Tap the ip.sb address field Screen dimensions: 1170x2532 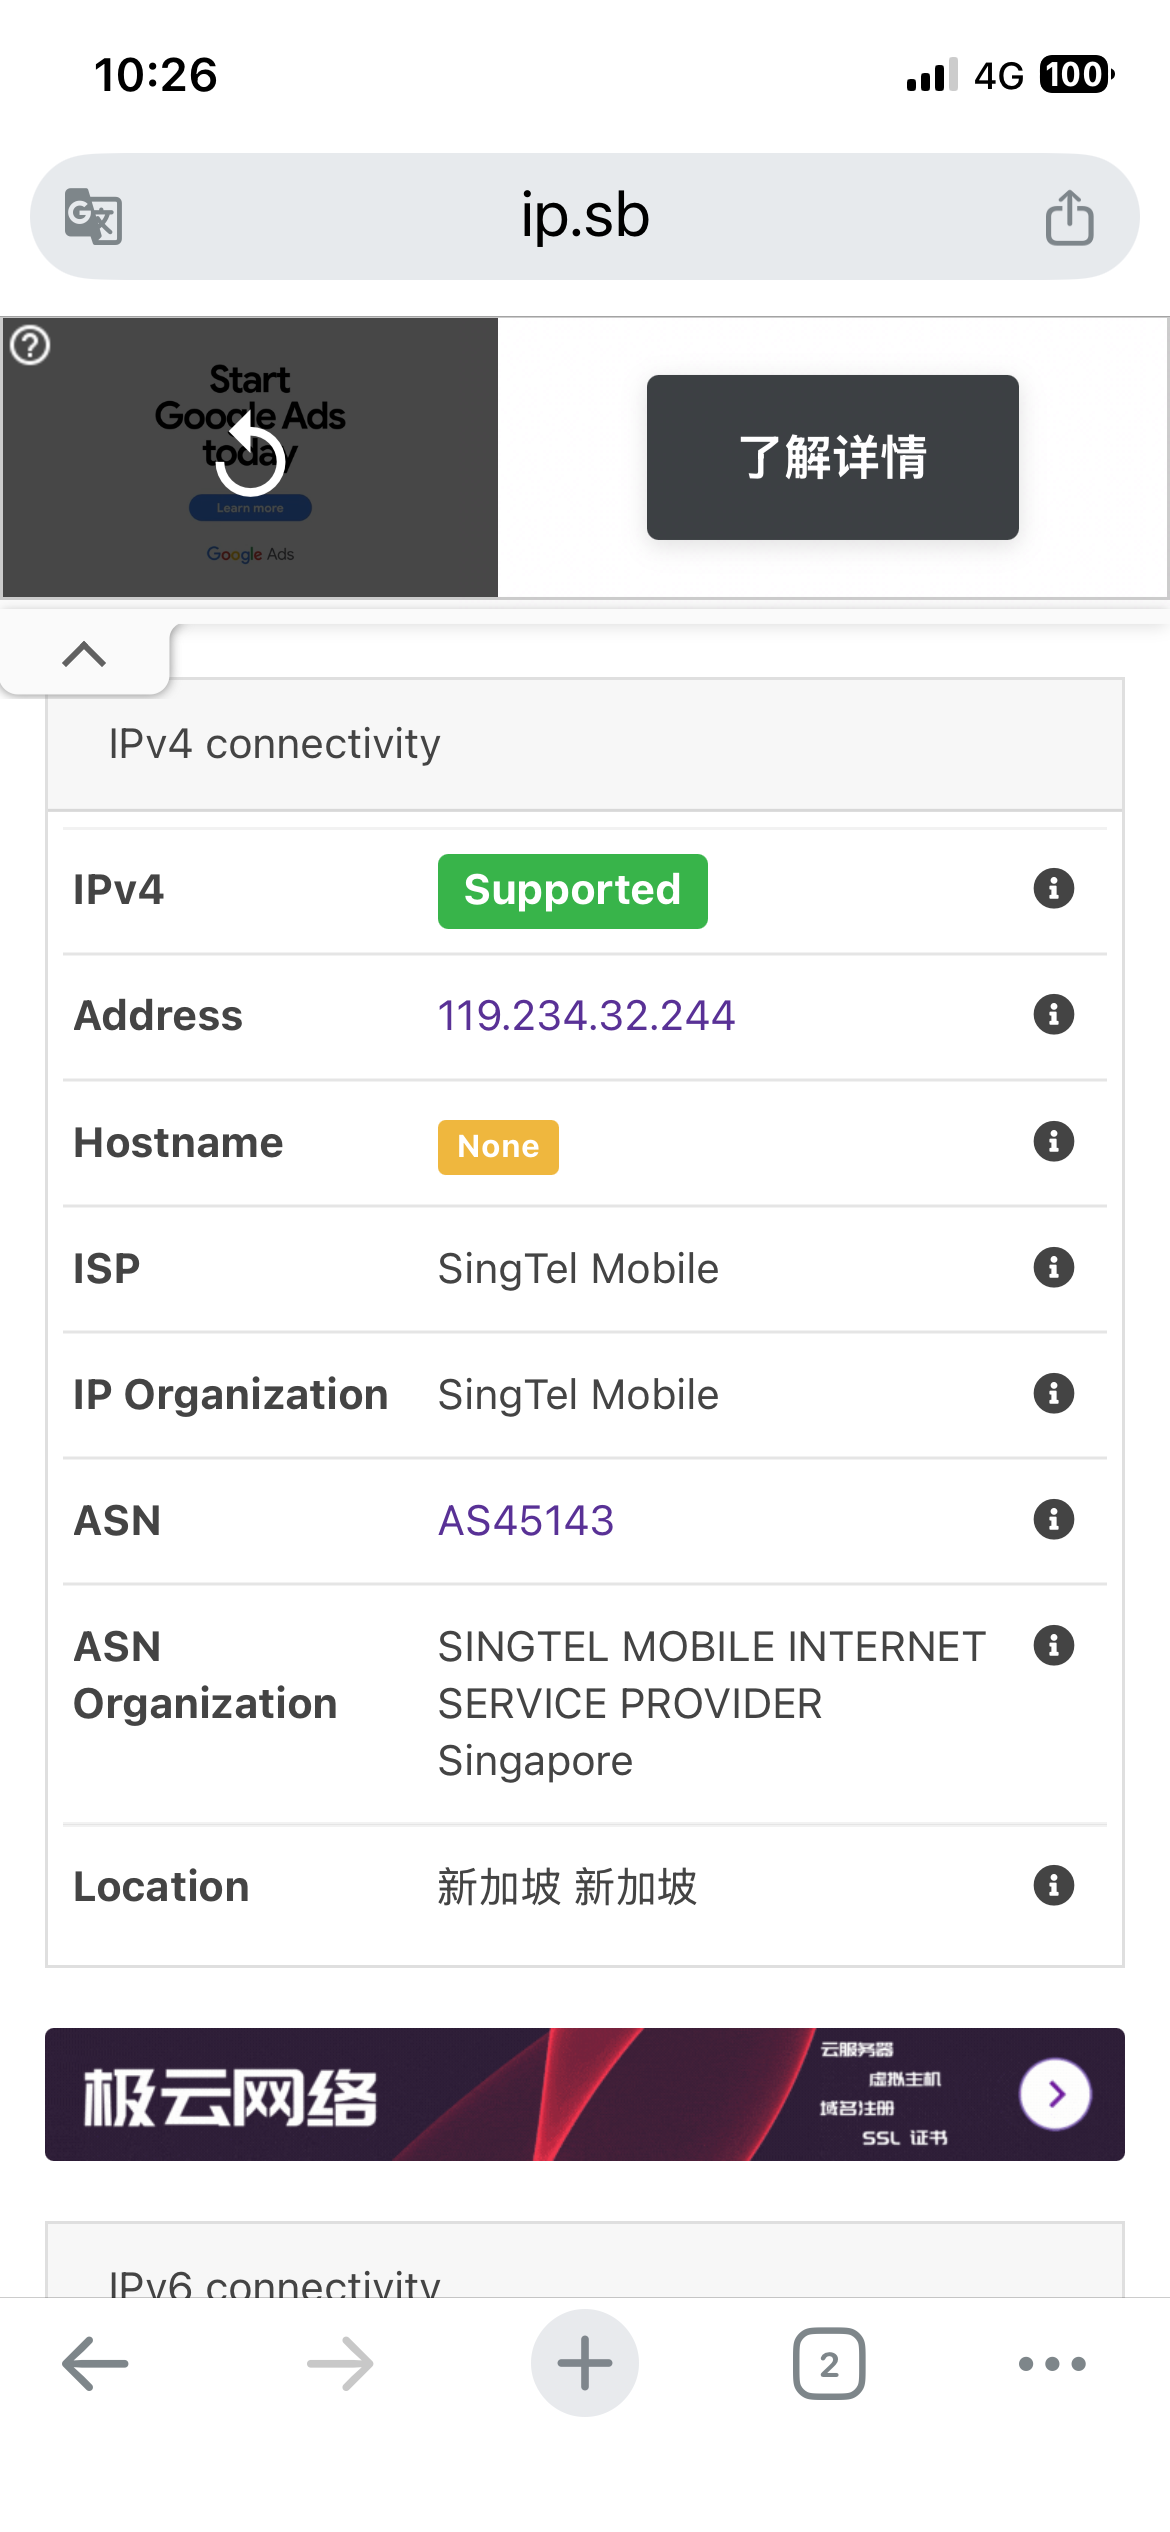pyautogui.click(x=585, y=216)
